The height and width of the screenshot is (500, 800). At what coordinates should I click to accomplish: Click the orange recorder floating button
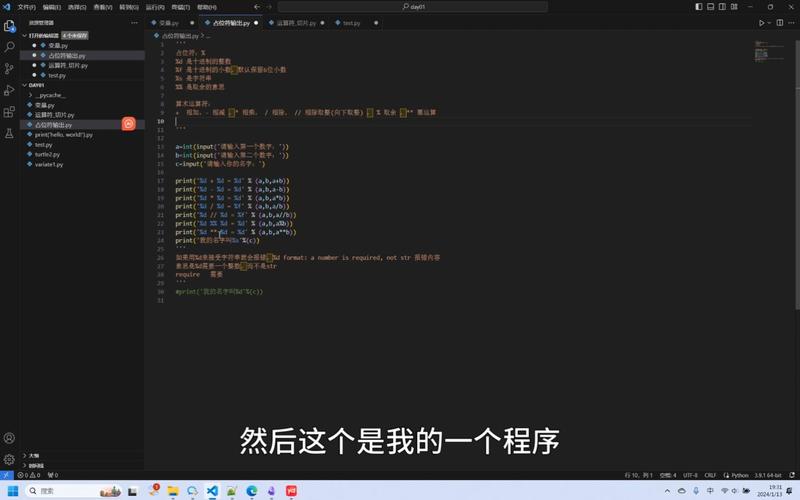coord(129,123)
